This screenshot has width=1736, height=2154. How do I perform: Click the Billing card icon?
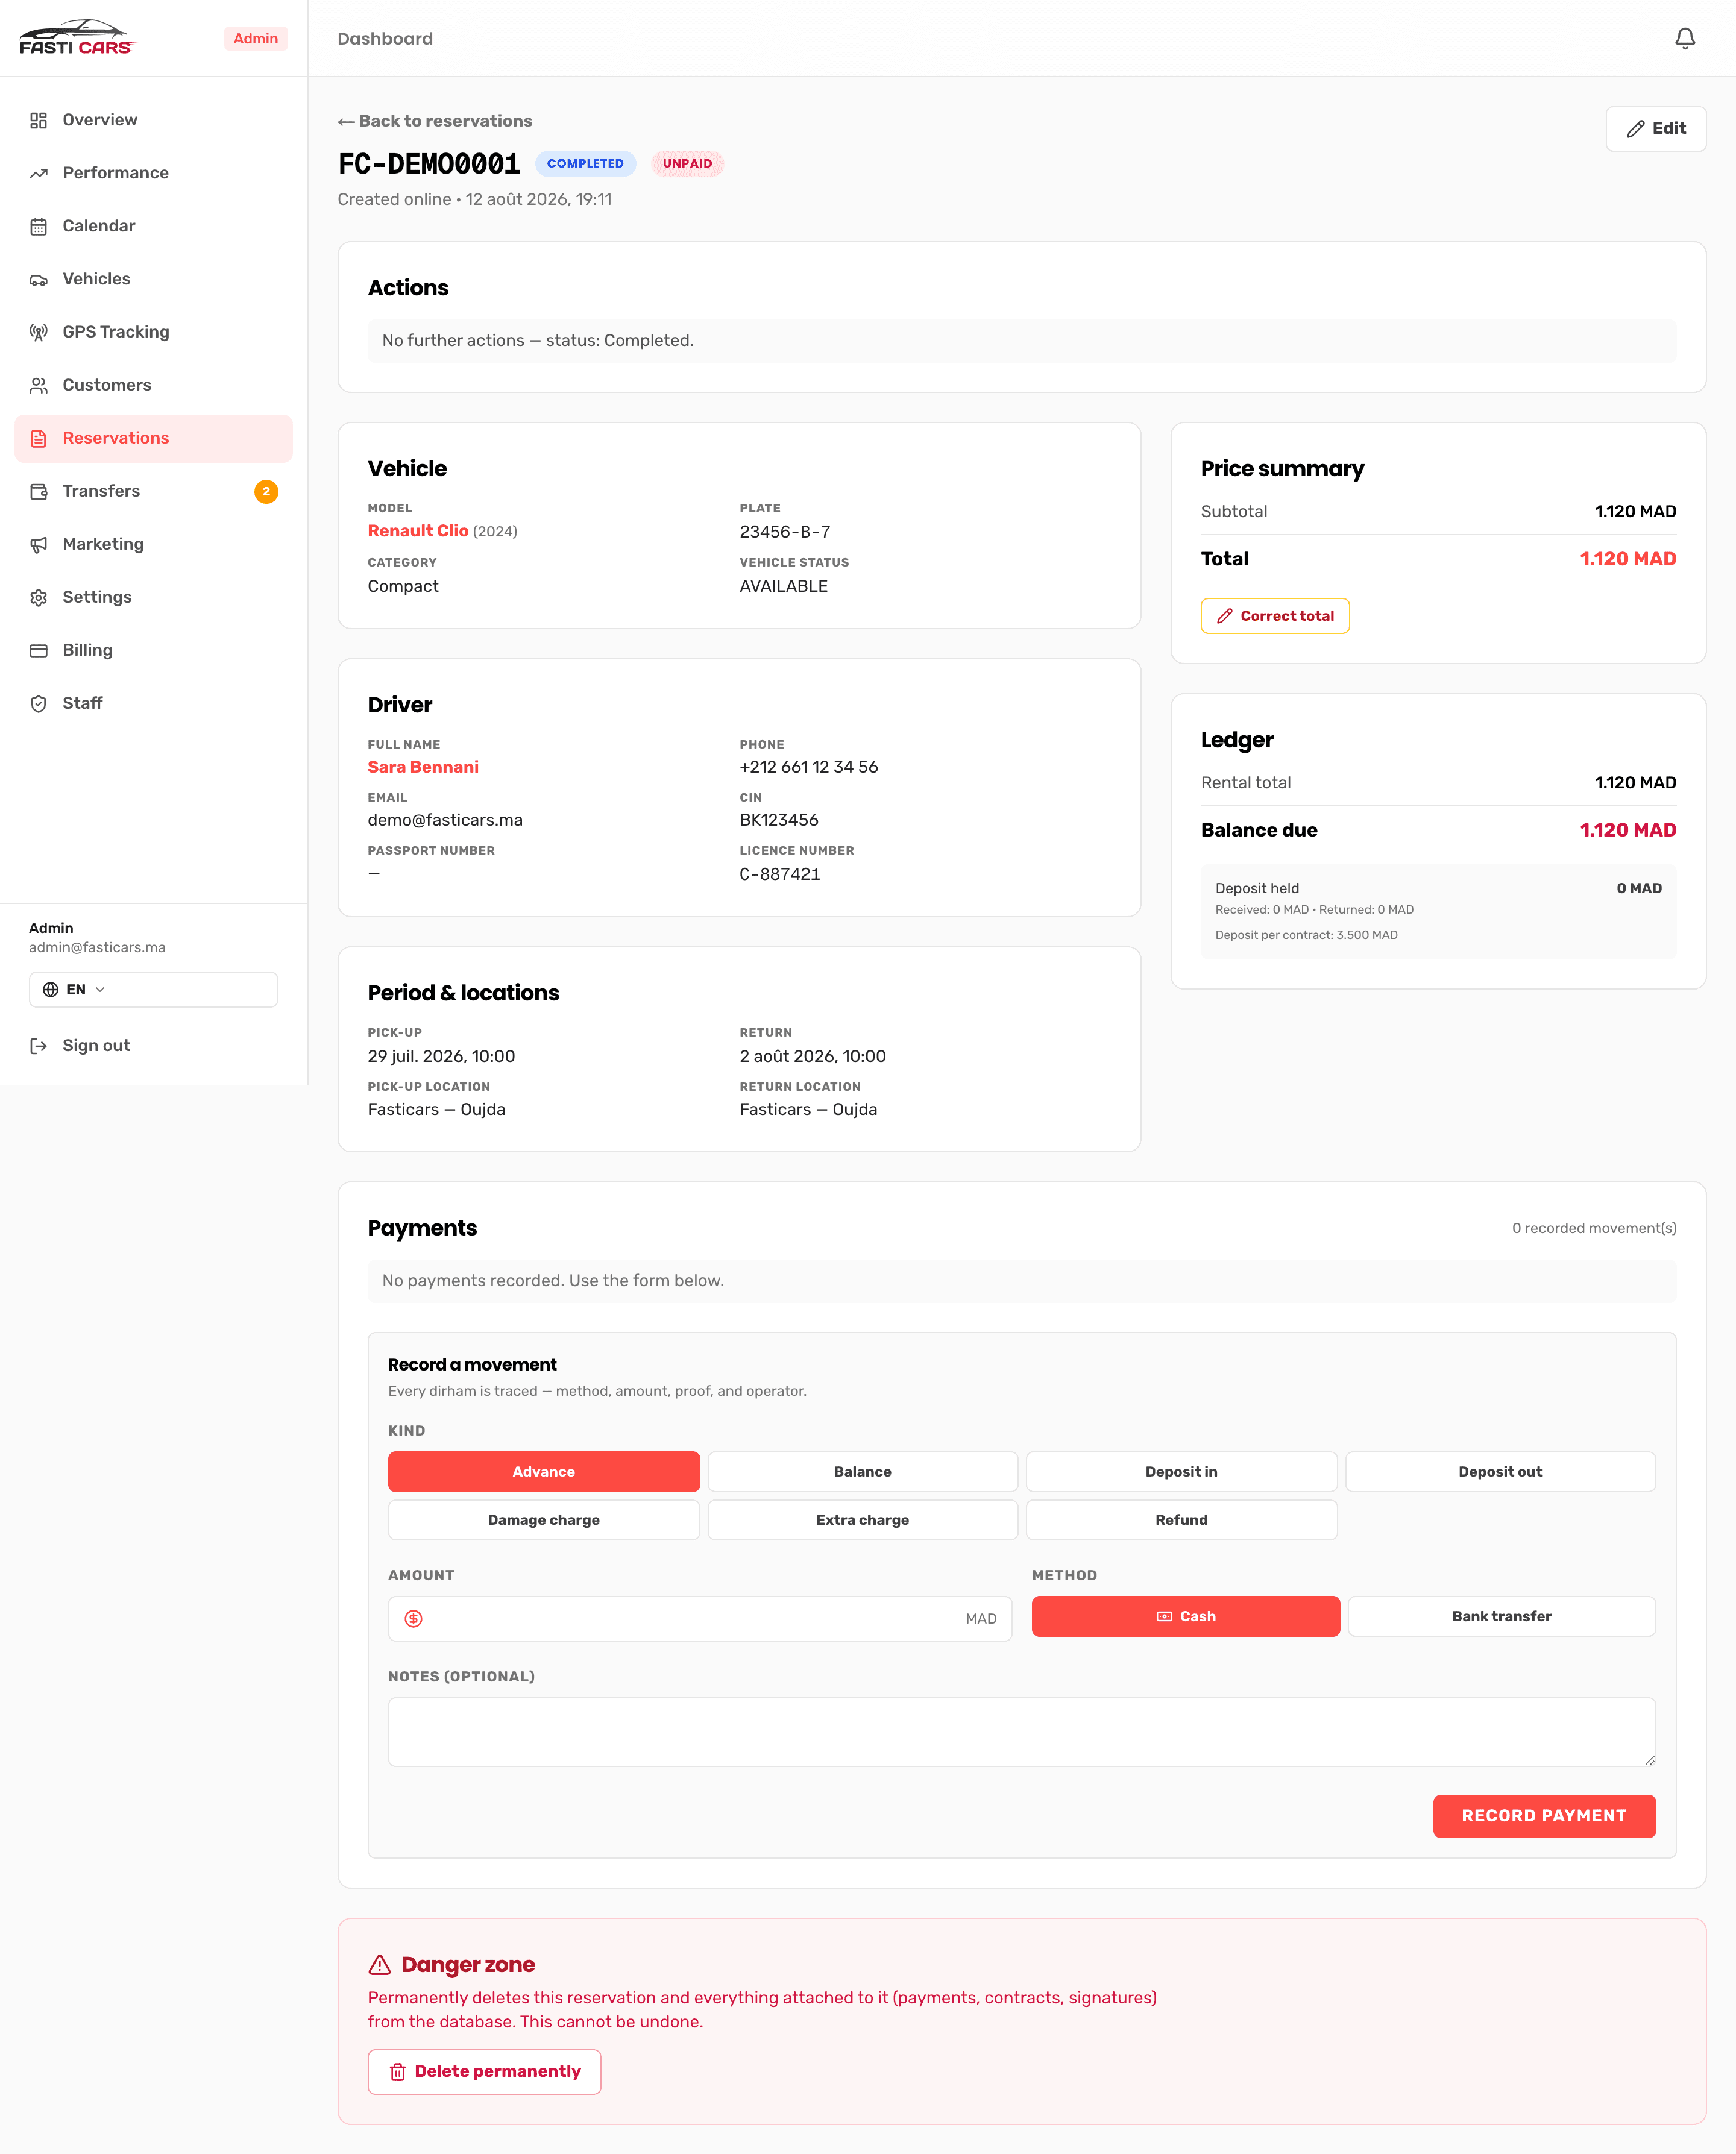click(39, 650)
